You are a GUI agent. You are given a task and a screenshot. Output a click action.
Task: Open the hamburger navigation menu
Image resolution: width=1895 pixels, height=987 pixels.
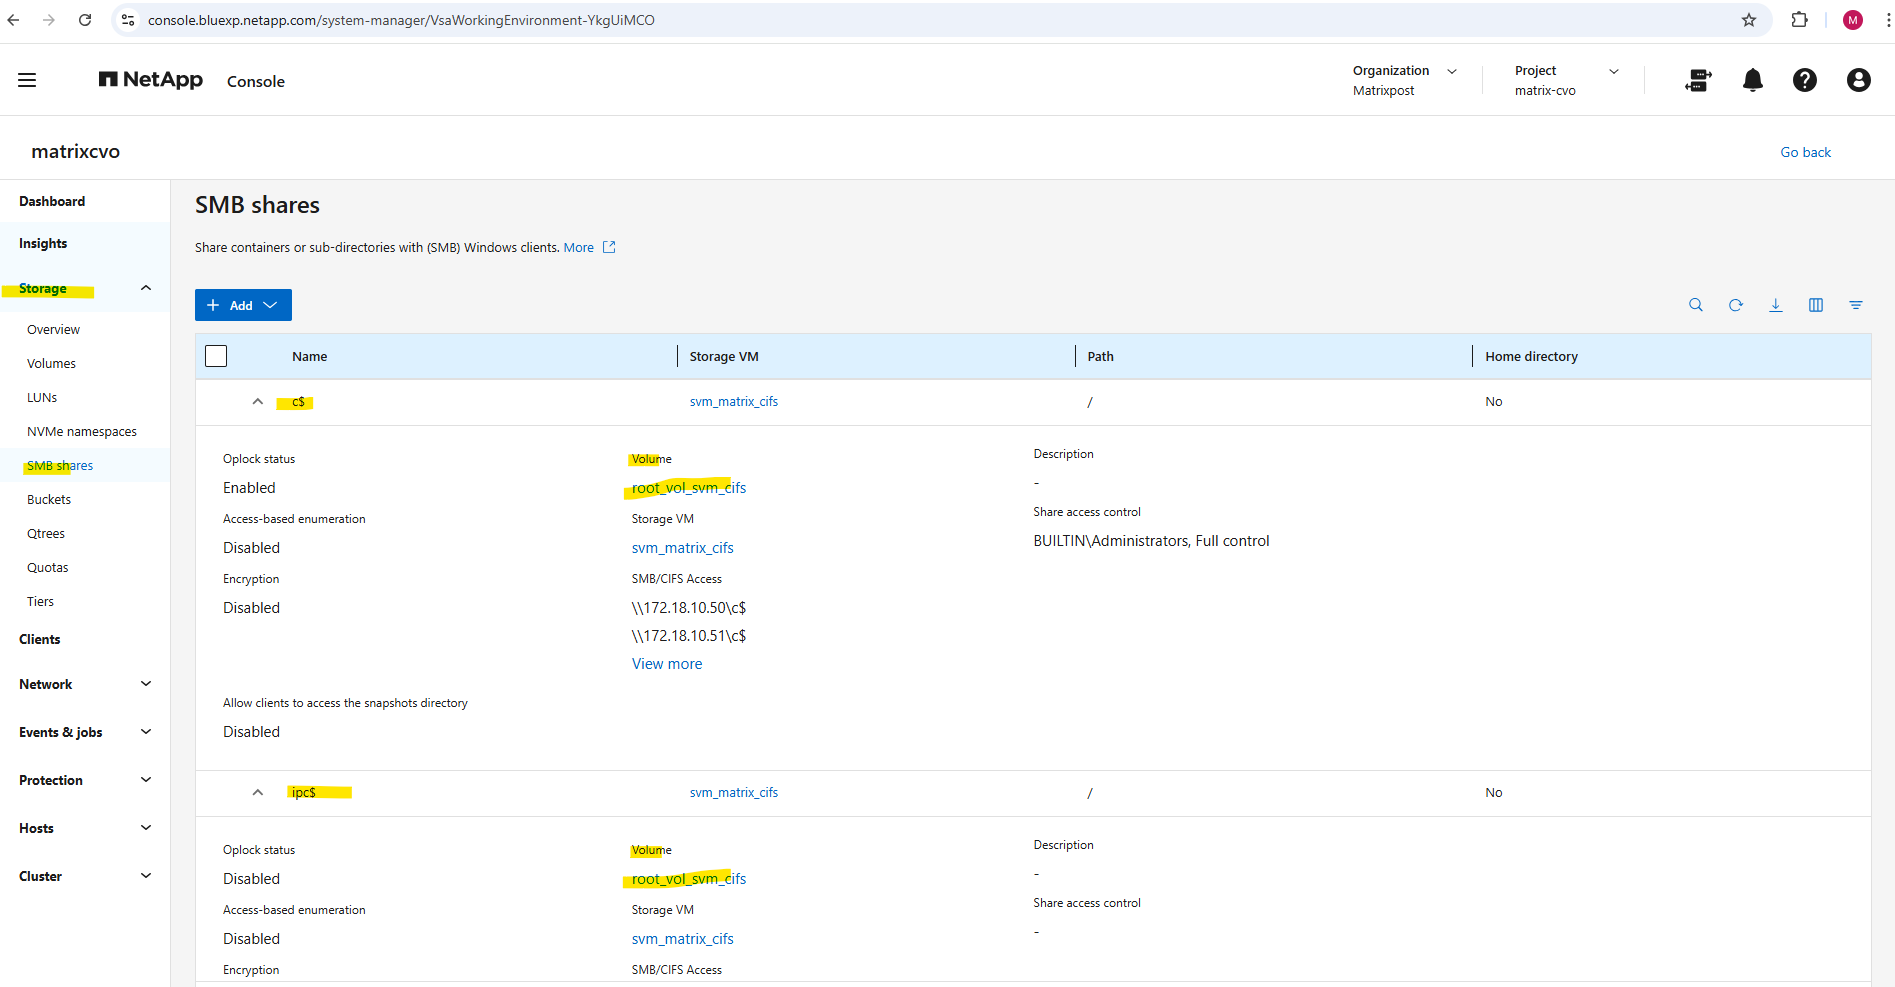(27, 80)
